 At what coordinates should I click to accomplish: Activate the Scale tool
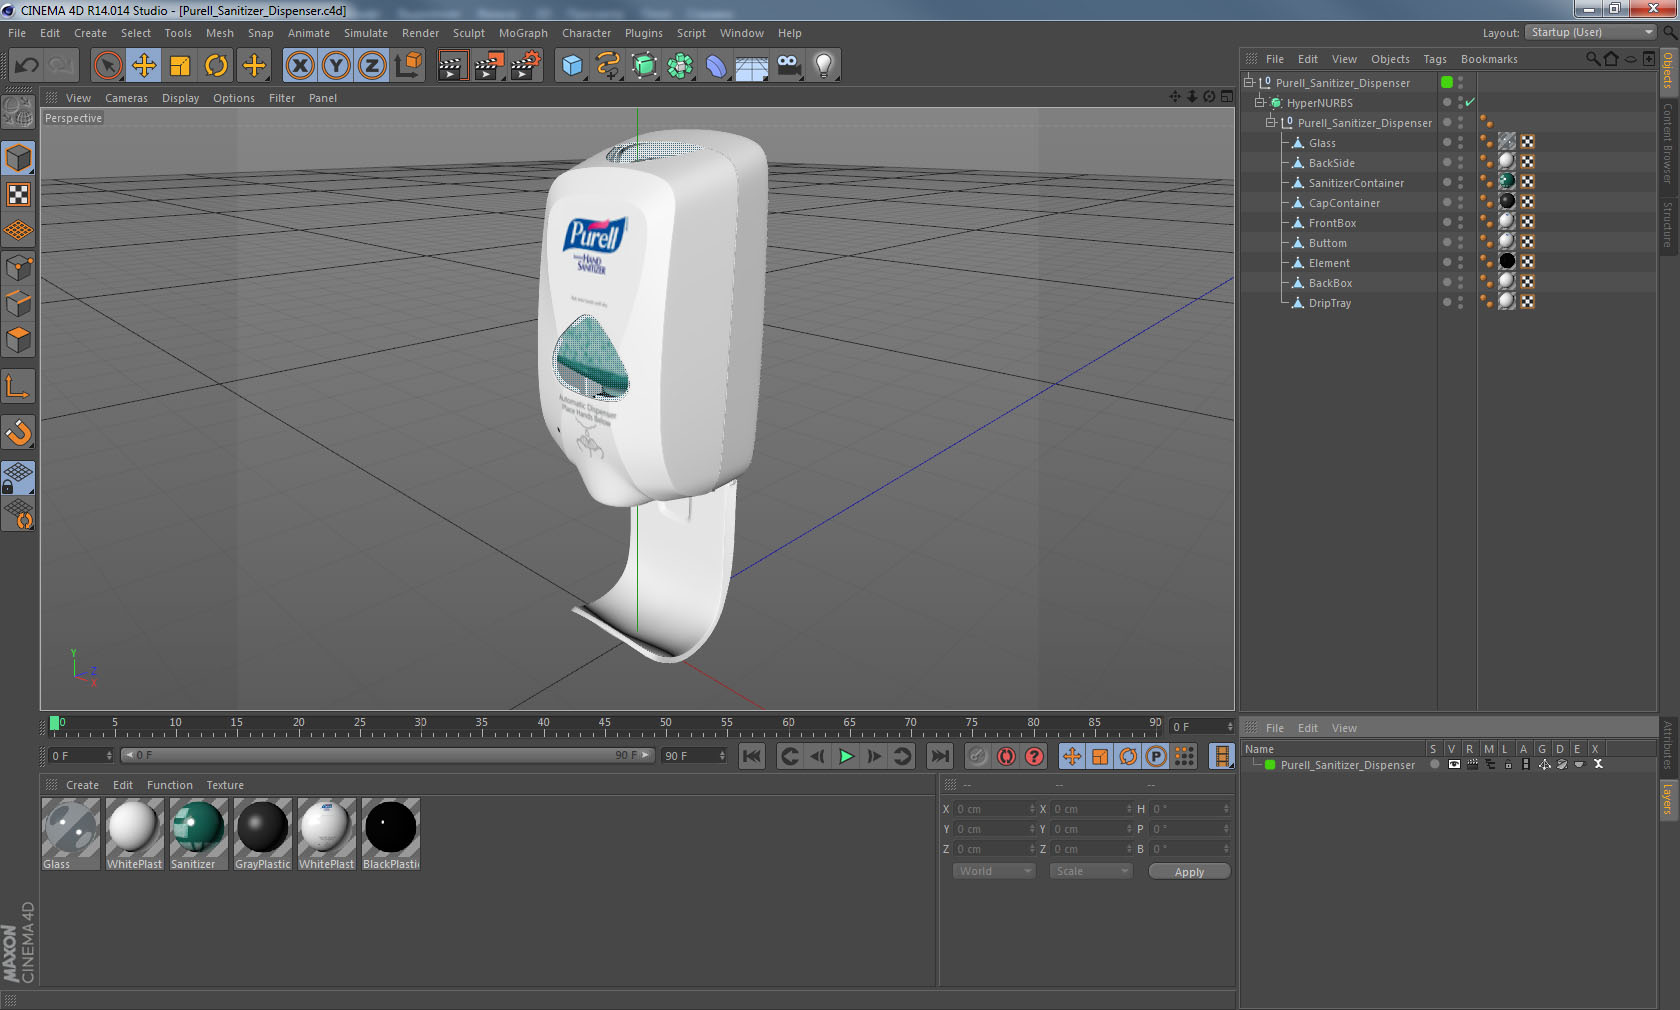coord(180,66)
